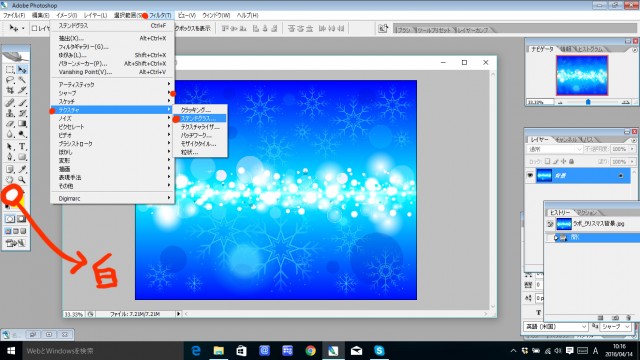Select the Hand tool
Screen dimensions: 640x360
point(10,180)
